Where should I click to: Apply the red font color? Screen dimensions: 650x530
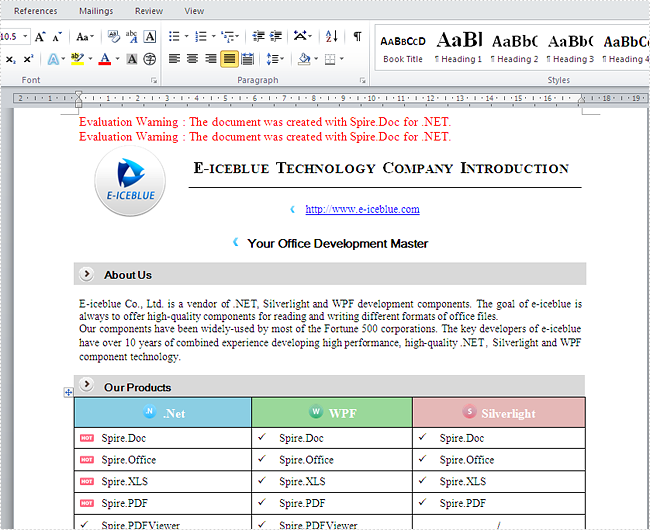click(105, 59)
